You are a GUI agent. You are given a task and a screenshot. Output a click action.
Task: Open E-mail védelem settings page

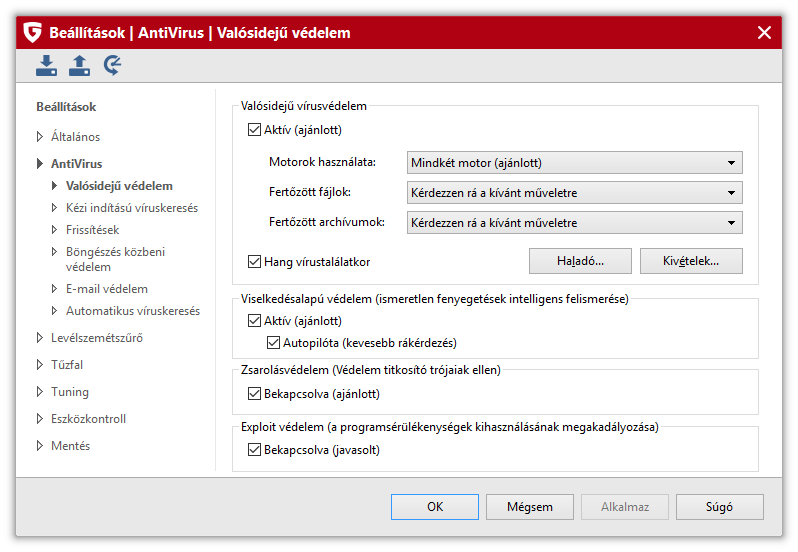pyautogui.click(x=106, y=289)
